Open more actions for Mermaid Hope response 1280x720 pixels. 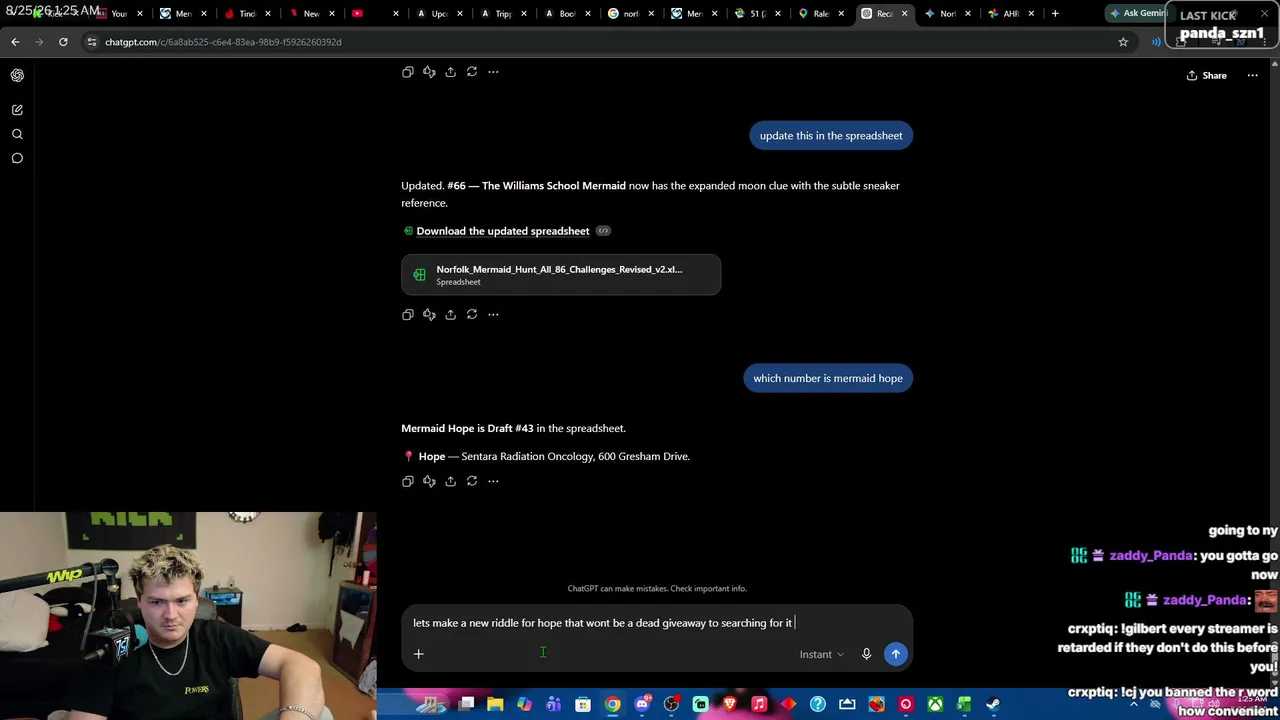(x=493, y=481)
